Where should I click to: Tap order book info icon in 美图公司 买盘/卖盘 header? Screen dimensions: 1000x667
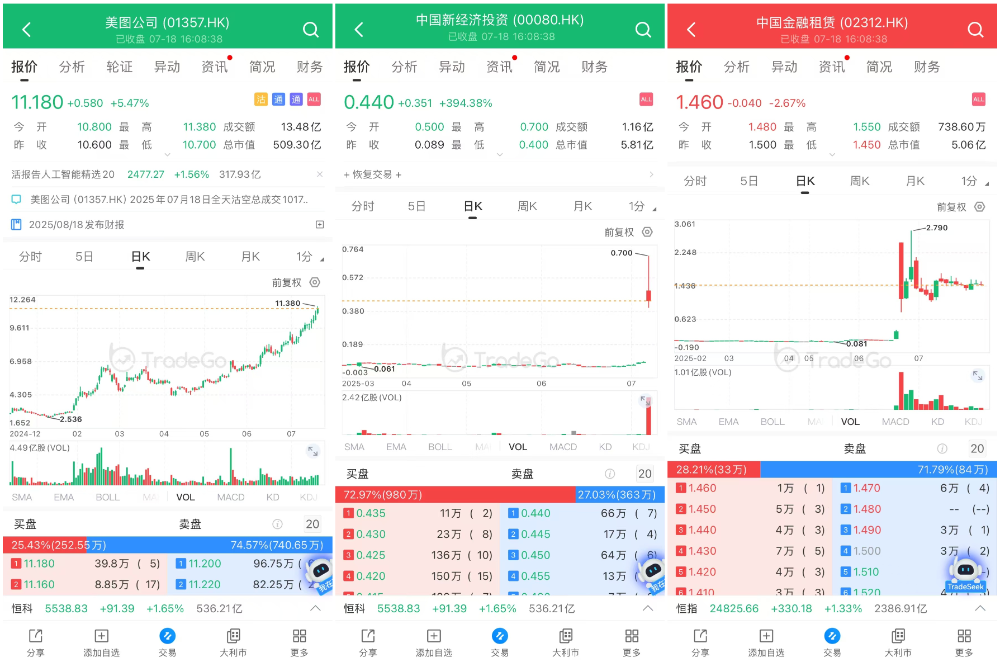click(x=277, y=524)
